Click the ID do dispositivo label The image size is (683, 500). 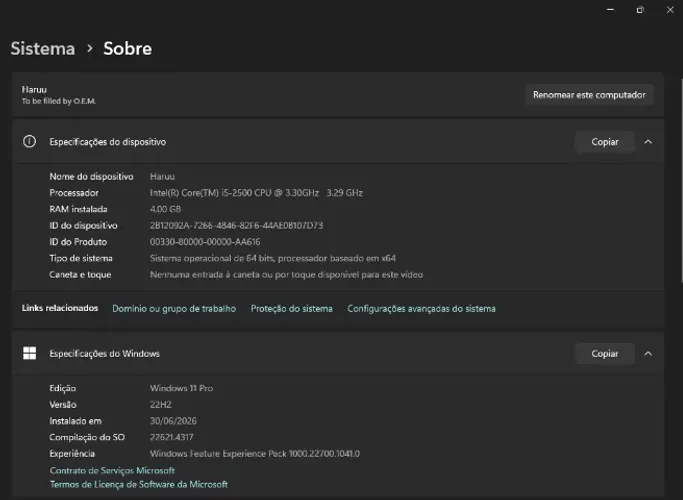(83, 225)
